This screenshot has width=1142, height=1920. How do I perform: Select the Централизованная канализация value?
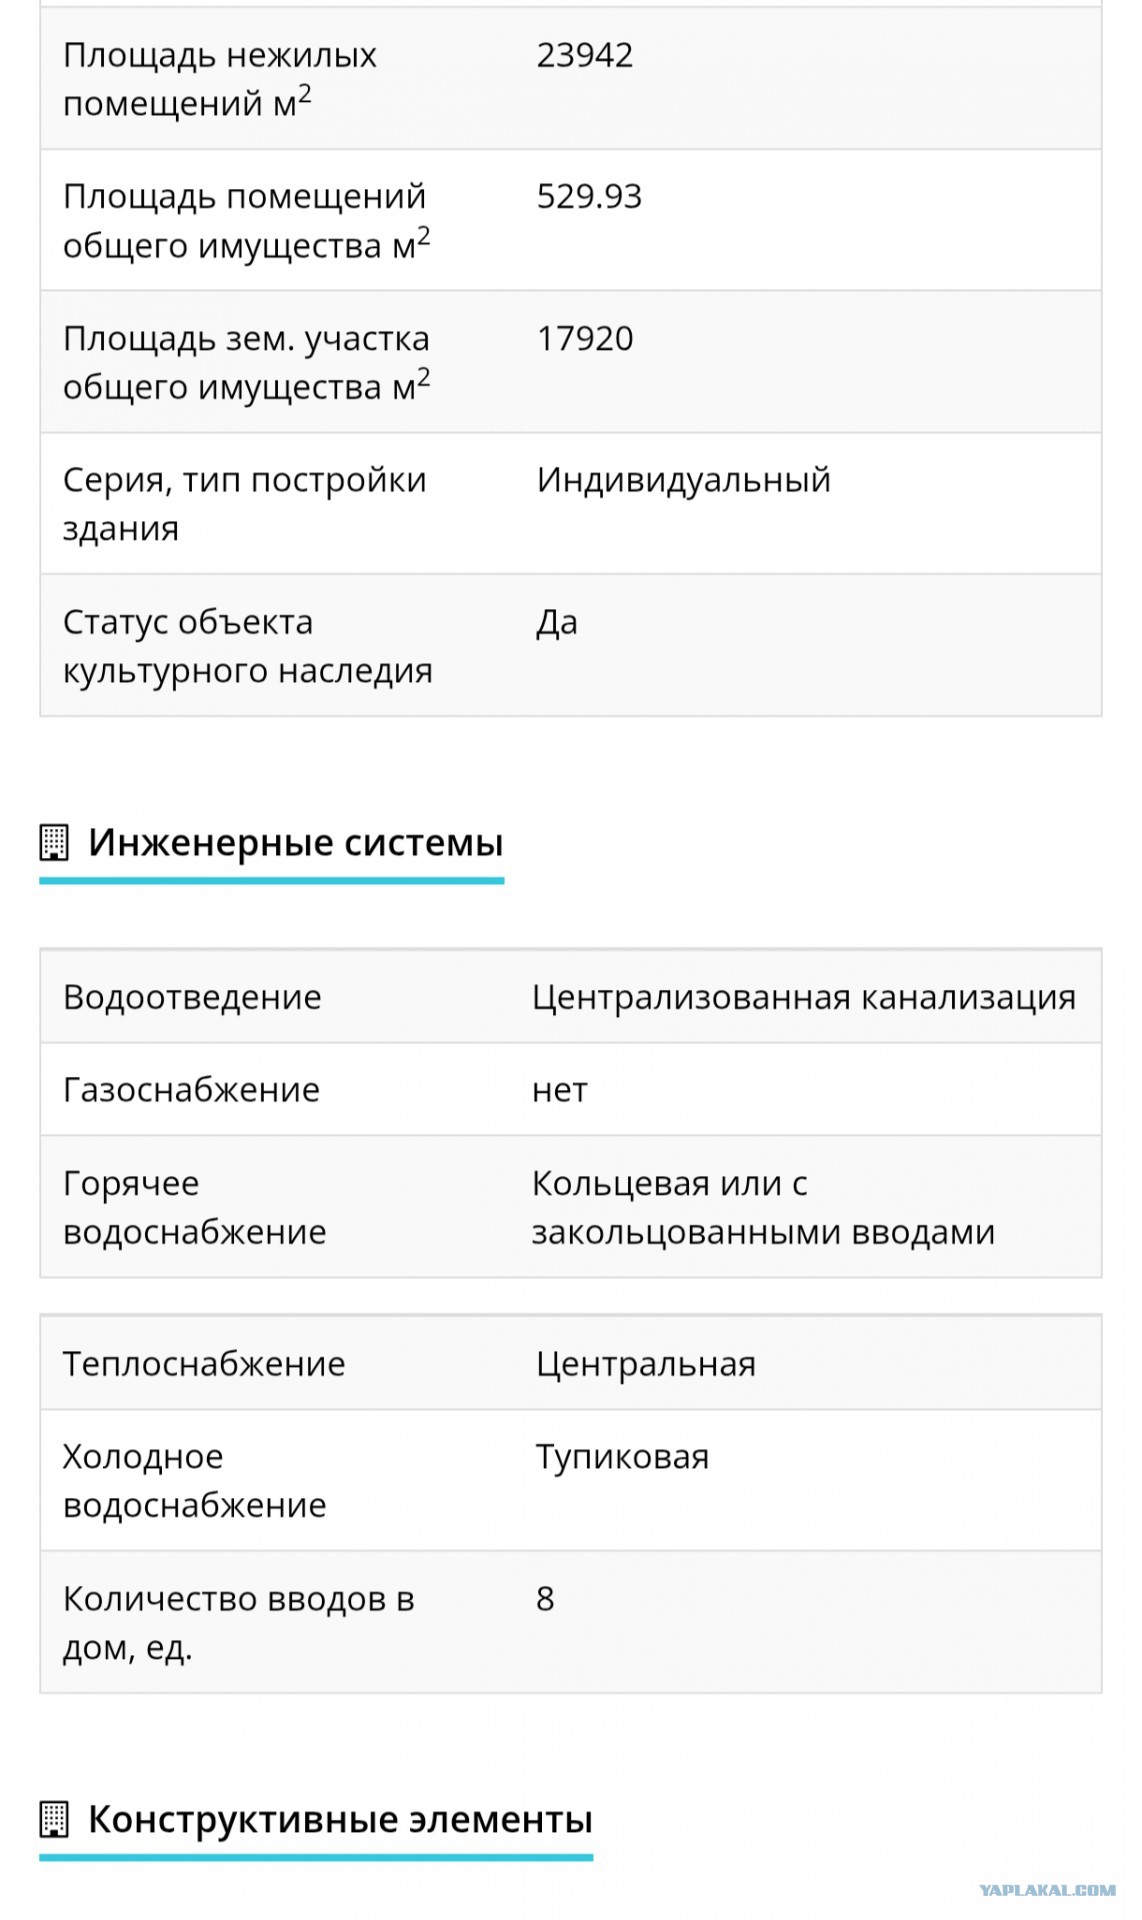(x=804, y=997)
